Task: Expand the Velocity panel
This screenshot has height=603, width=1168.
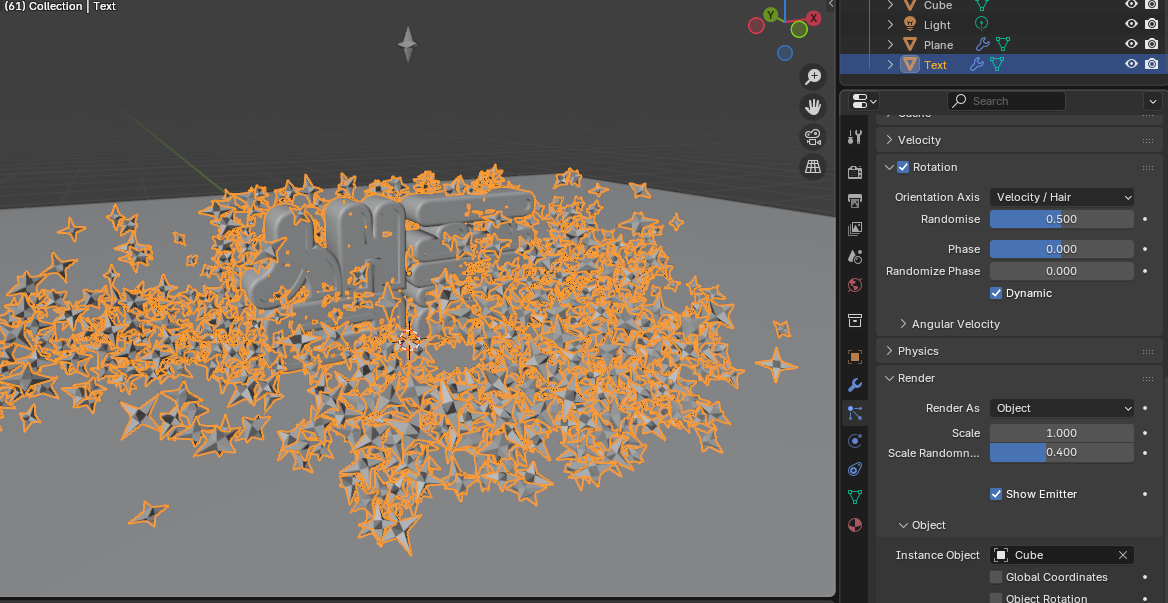Action: [889, 140]
